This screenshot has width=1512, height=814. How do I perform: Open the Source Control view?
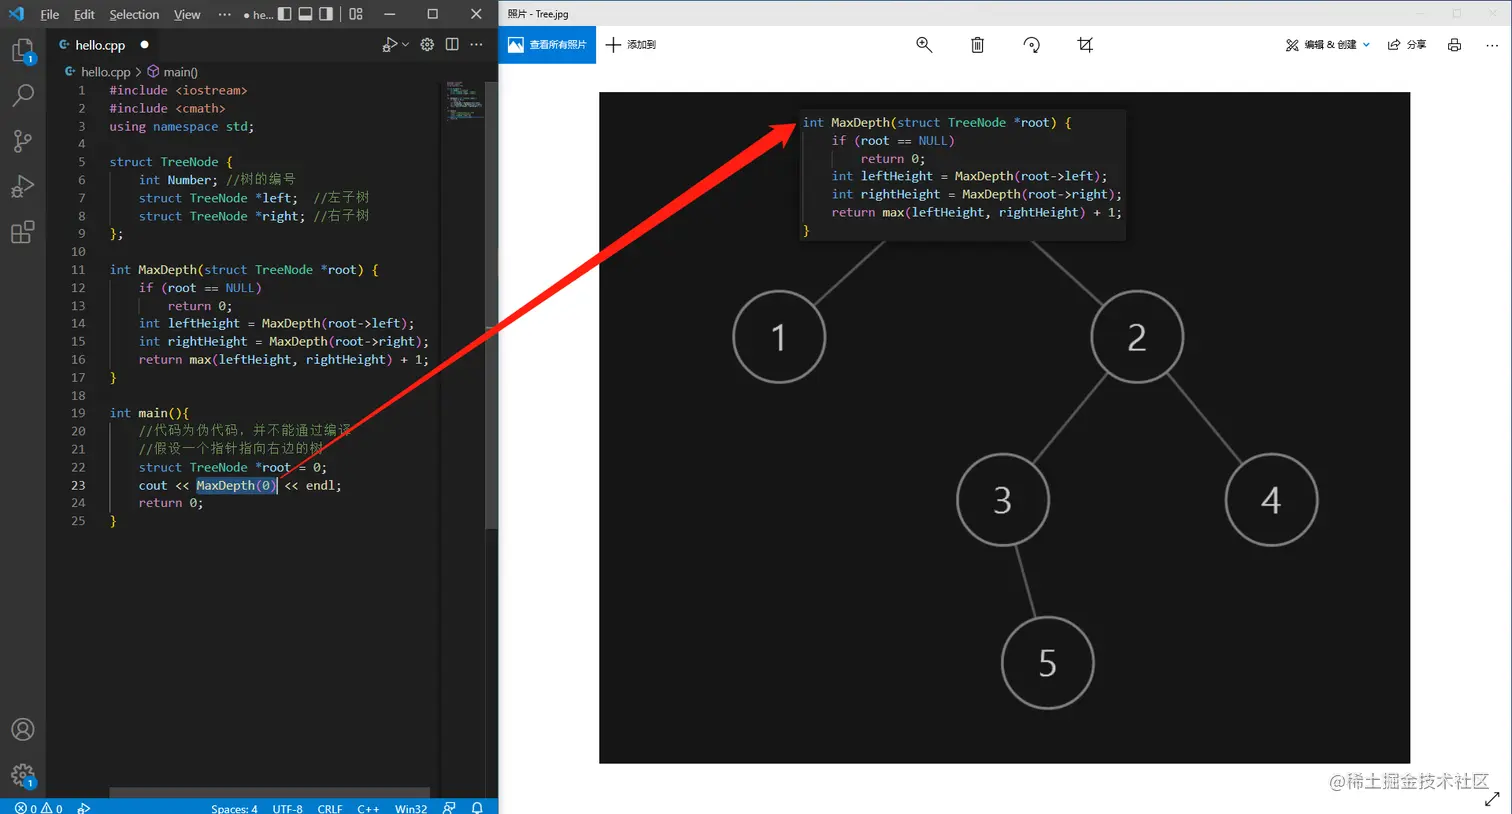pyautogui.click(x=23, y=141)
